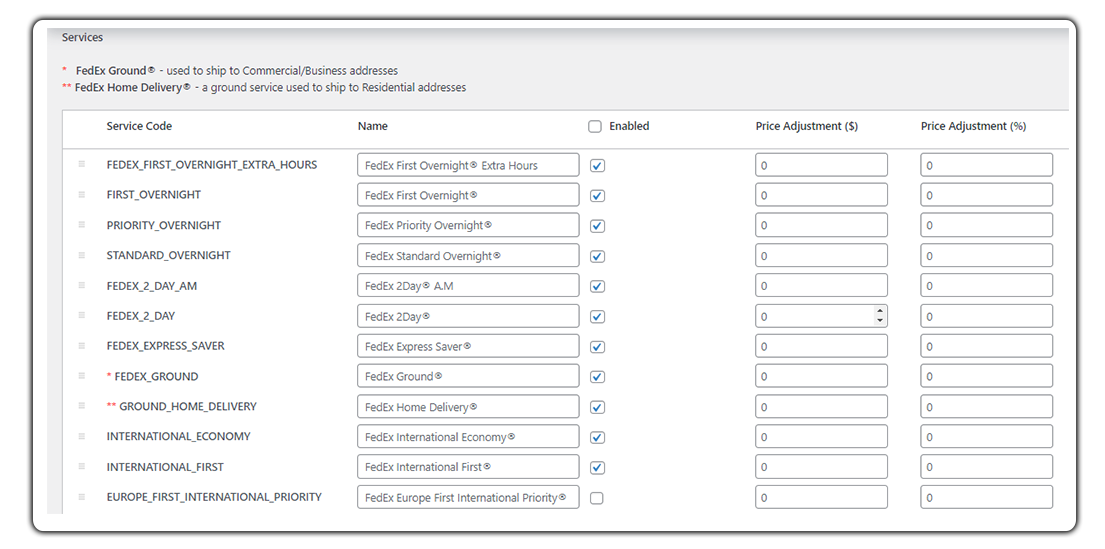Edit the FedEx 2Day name field without A.M
Image resolution: width=1105 pixels, height=549 pixels.
click(x=468, y=316)
